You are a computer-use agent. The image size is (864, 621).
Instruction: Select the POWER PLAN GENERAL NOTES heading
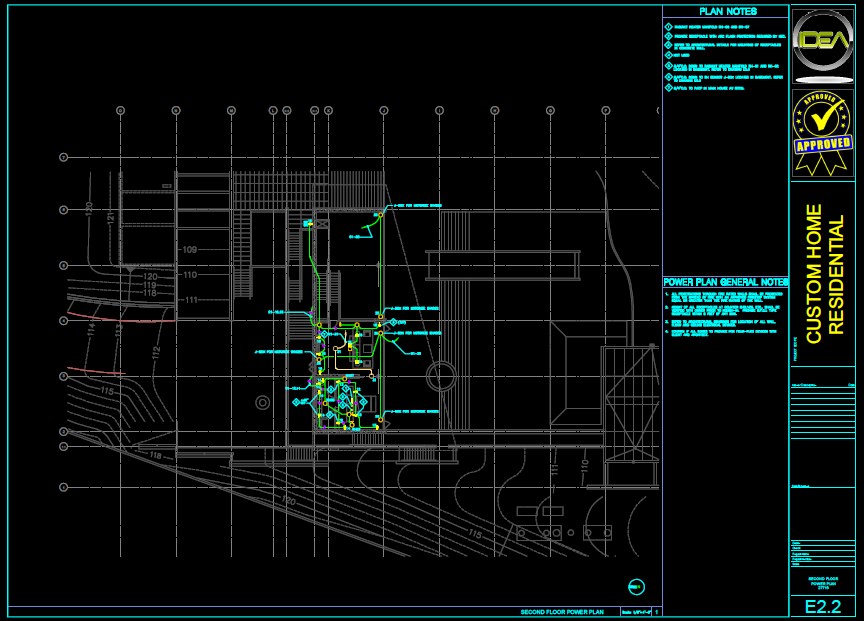[726, 282]
